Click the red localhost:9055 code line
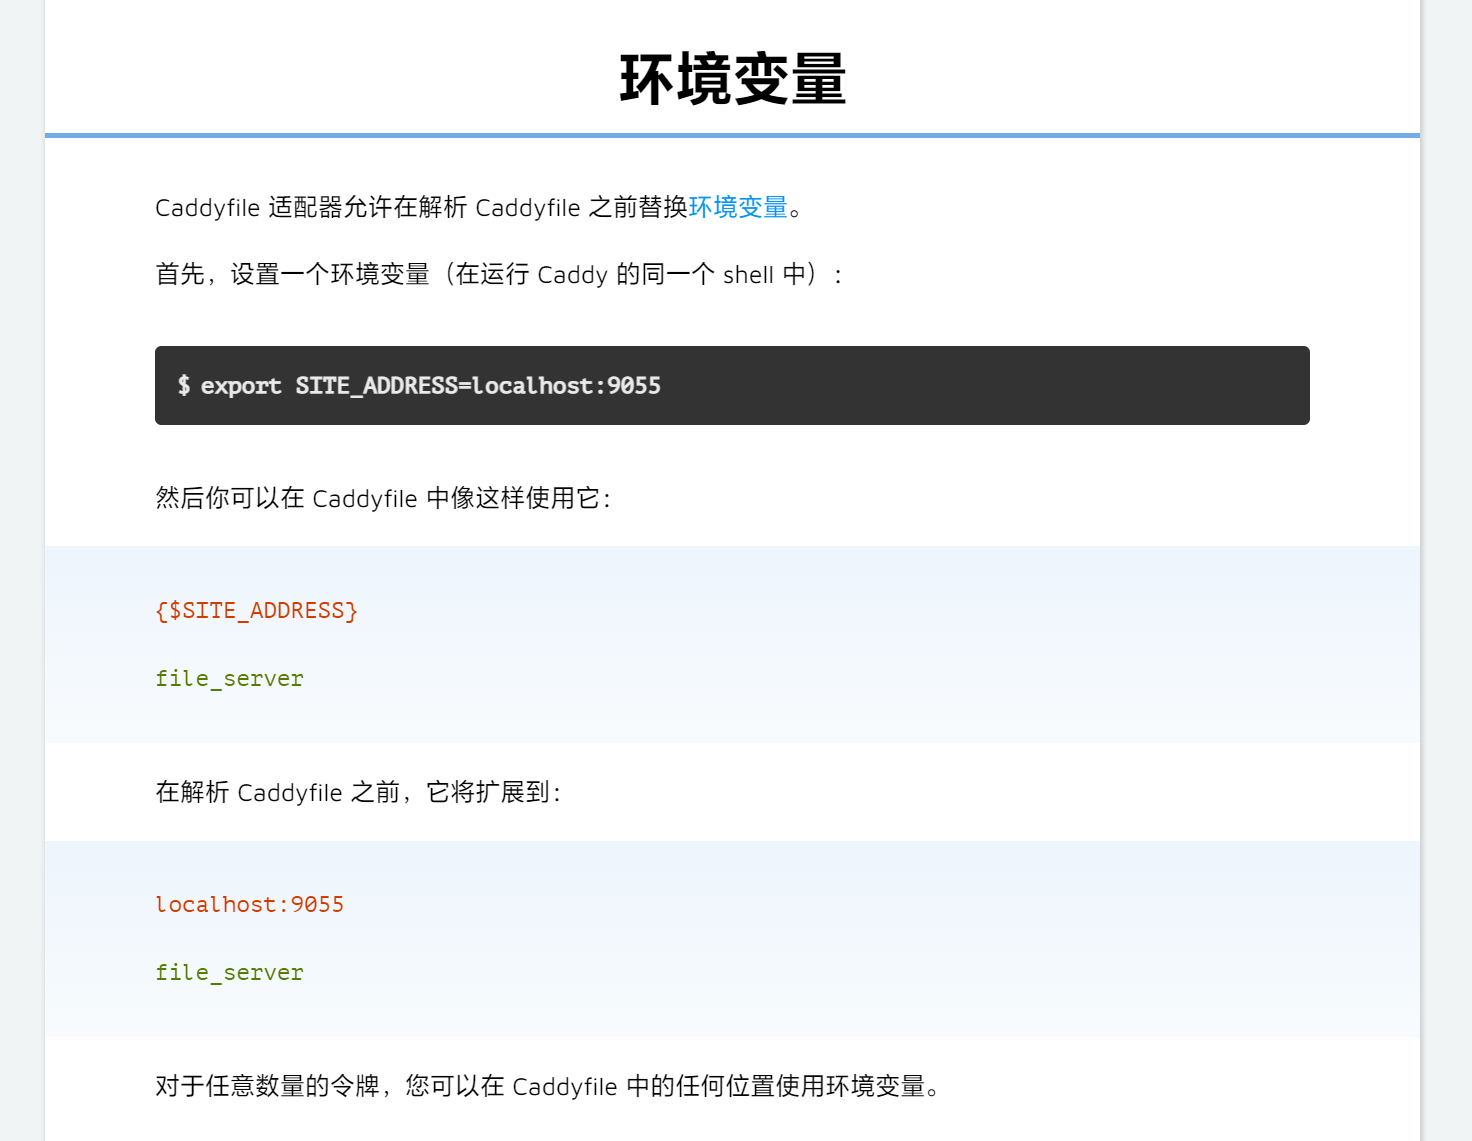1472x1141 pixels. [x=249, y=905]
